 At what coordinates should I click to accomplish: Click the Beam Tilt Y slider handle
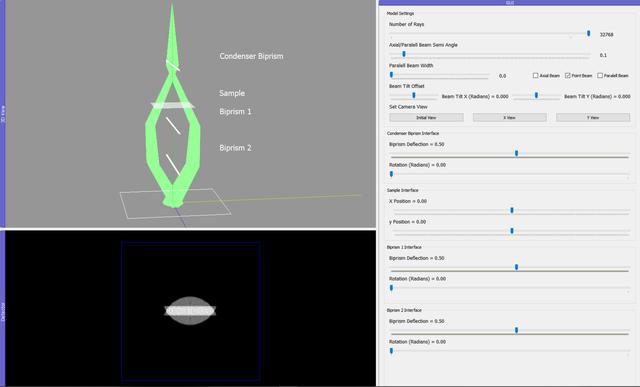point(536,95)
